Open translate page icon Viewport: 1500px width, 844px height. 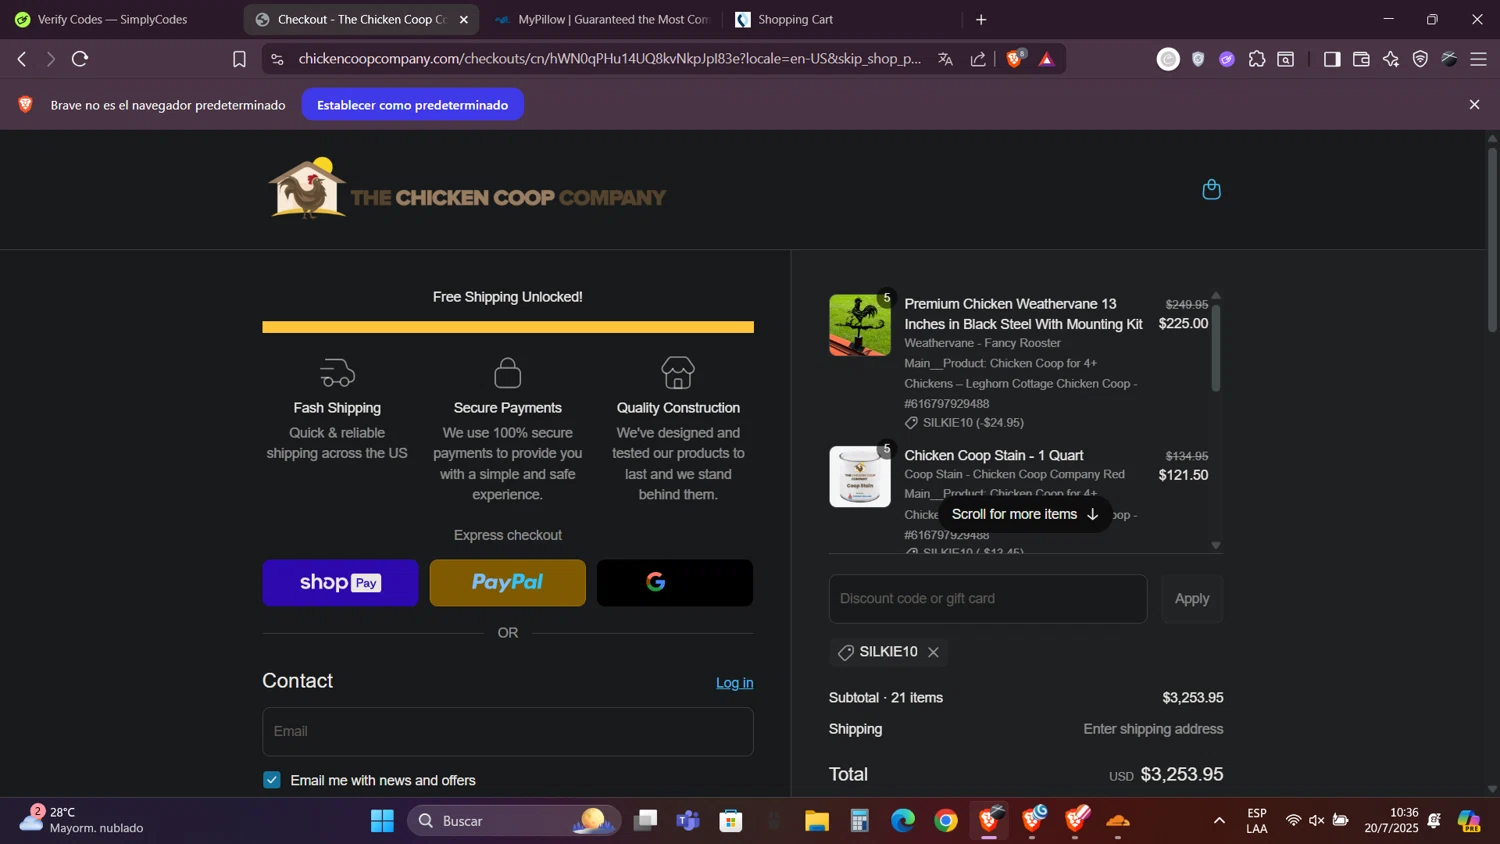pos(945,59)
